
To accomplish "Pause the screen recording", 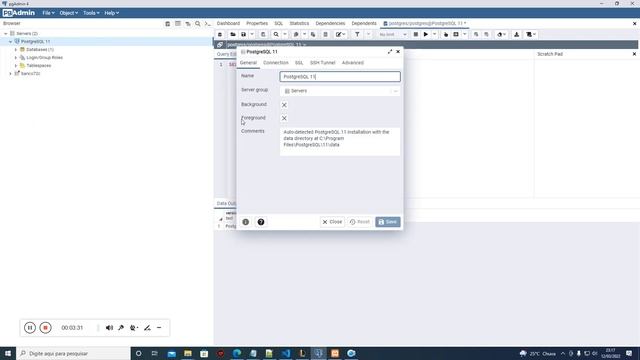I will coord(30,328).
